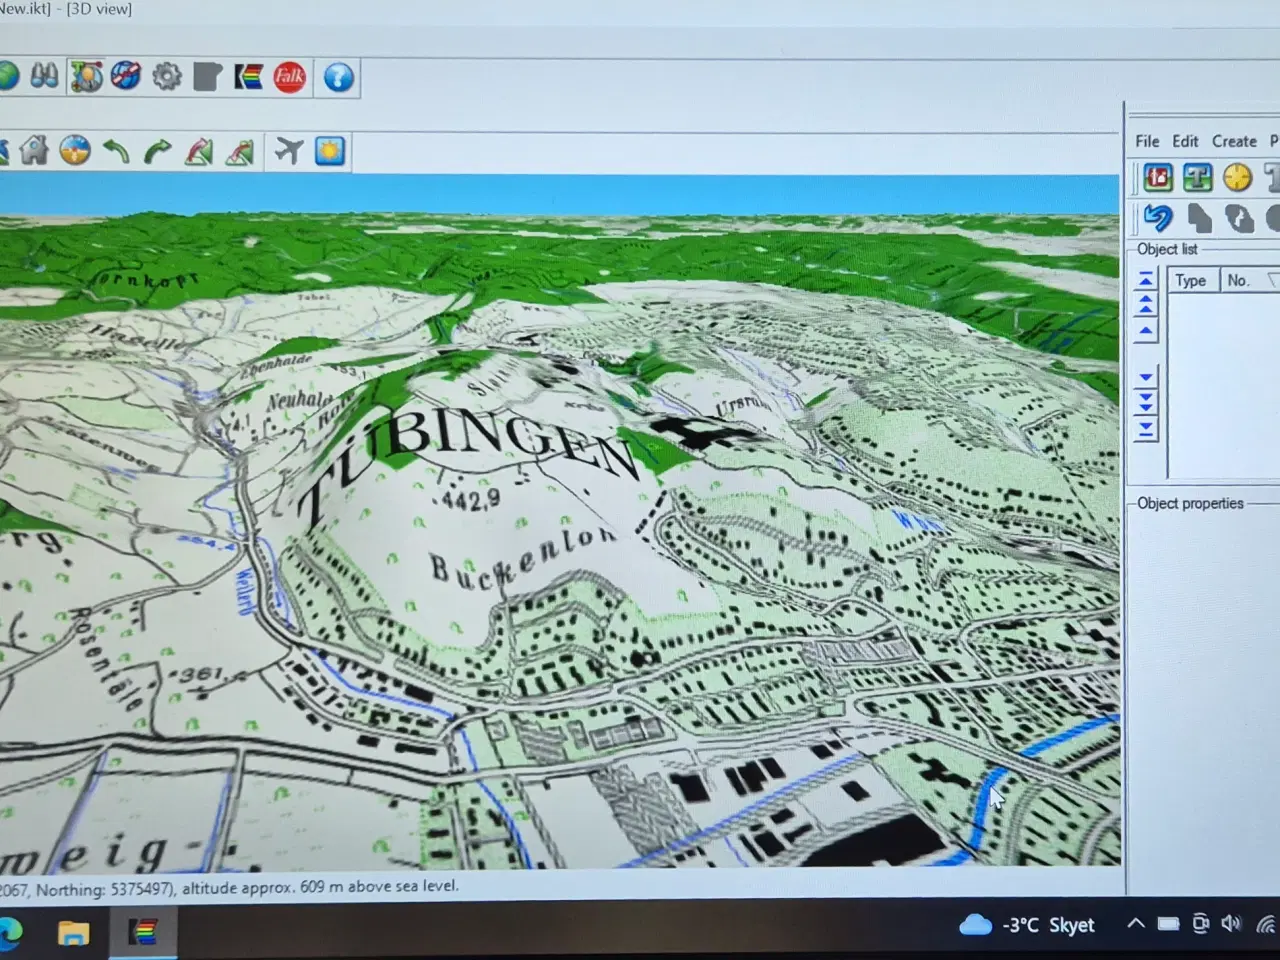Click the binoculars search icon
This screenshot has height=960, width=1280.
click(x=44, y=77)
